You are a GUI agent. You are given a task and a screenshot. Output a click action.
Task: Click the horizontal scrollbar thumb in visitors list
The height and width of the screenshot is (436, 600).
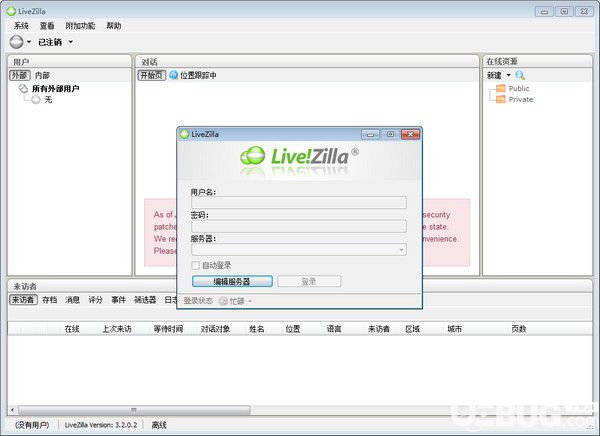134,410
